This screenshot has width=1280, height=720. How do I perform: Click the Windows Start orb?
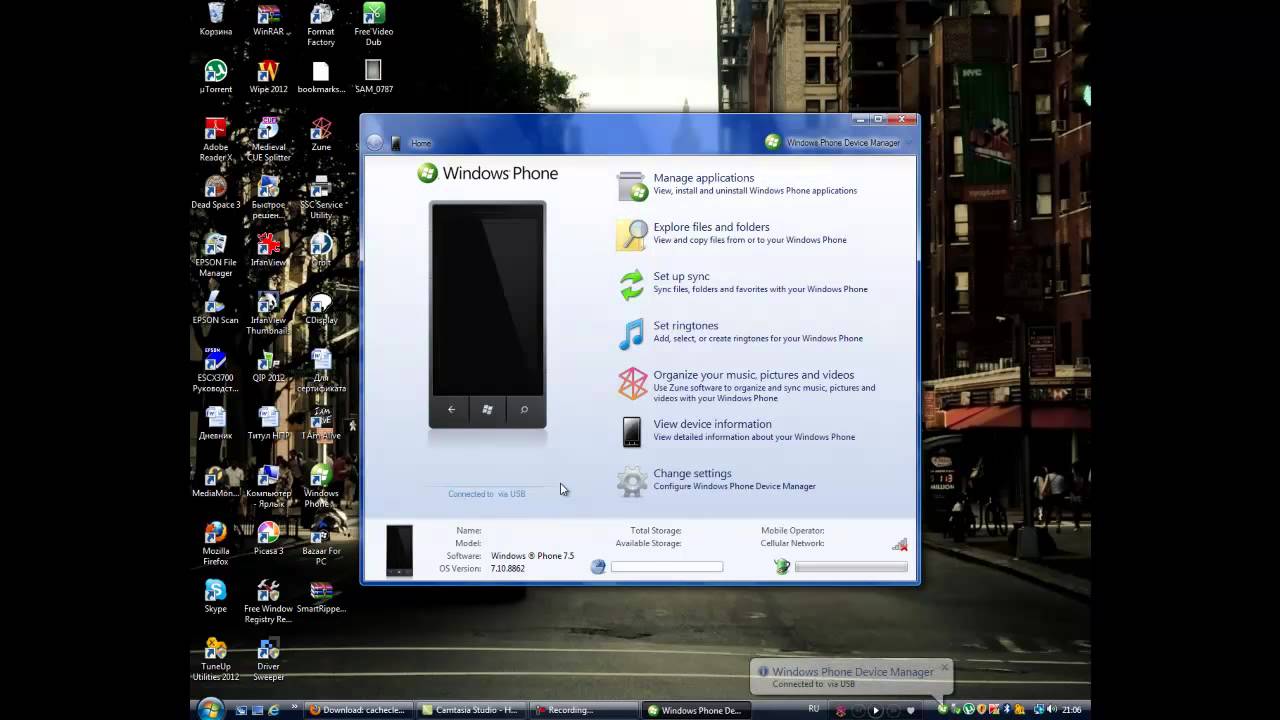[211, 709]
